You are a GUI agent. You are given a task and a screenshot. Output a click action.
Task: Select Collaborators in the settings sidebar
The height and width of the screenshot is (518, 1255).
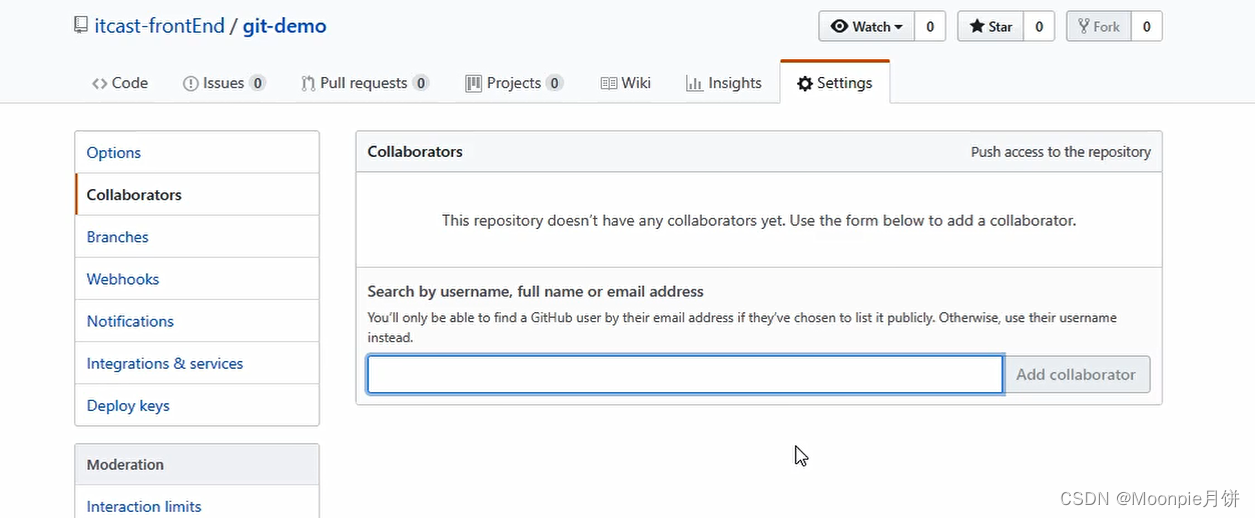point(197,194)
